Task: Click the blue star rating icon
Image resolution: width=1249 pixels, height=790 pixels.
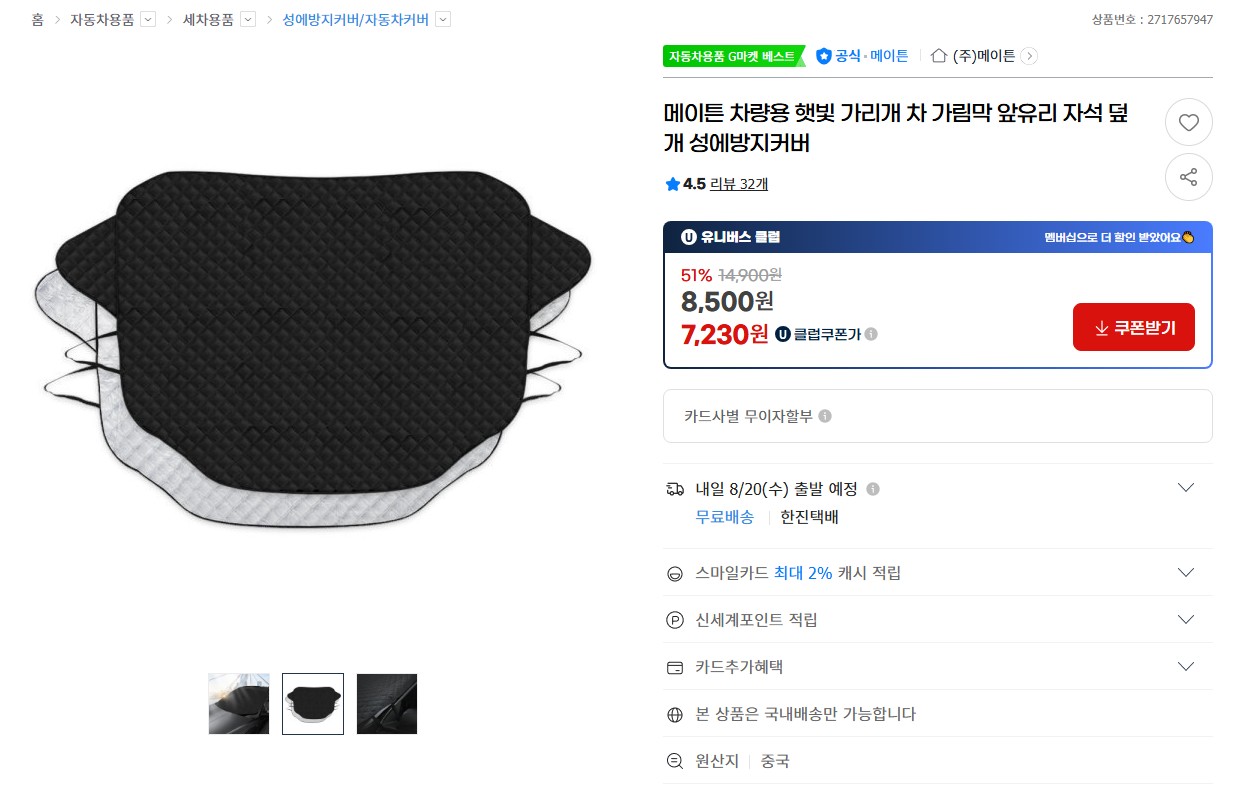Action: [x=672, y=184]
